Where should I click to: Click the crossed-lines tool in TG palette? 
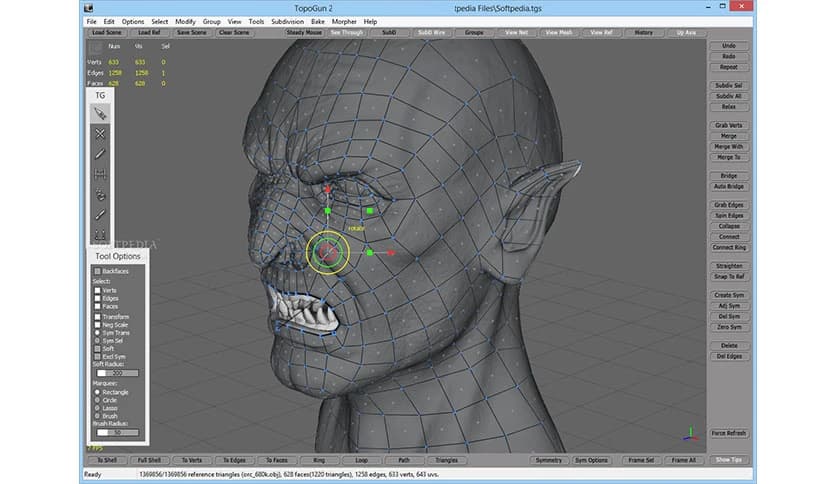point(100,134)
